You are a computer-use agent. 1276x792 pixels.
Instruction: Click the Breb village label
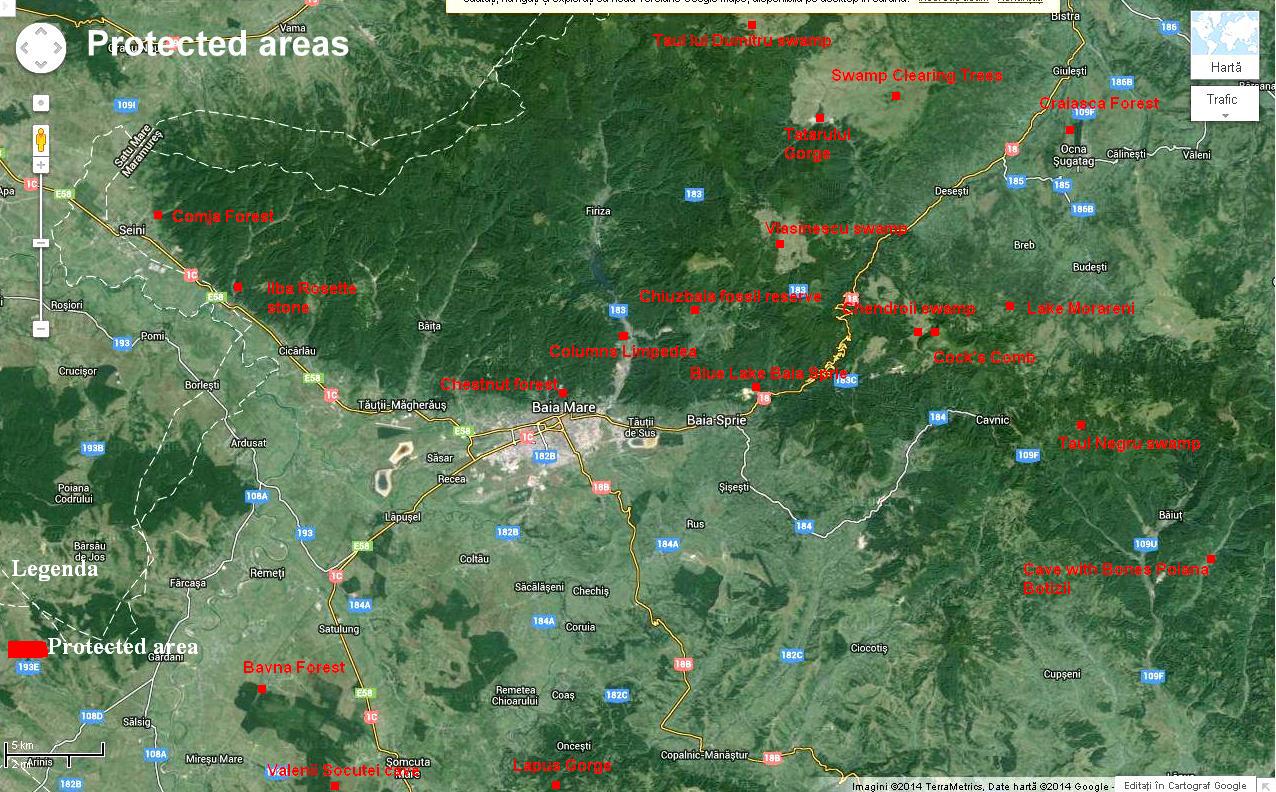pos(1024,245)
